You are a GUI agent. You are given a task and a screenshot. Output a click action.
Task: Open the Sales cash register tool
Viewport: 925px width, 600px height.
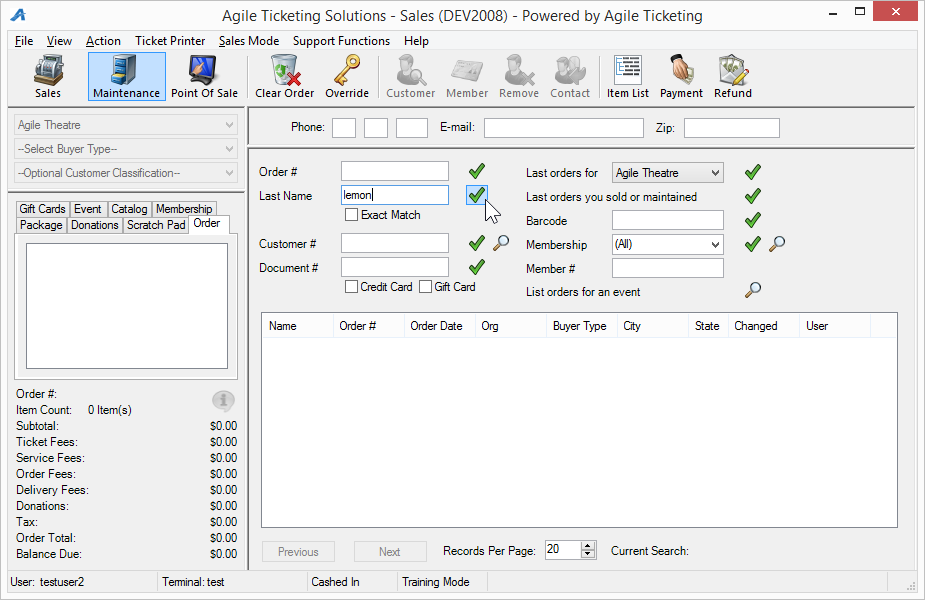coord(48,77)
